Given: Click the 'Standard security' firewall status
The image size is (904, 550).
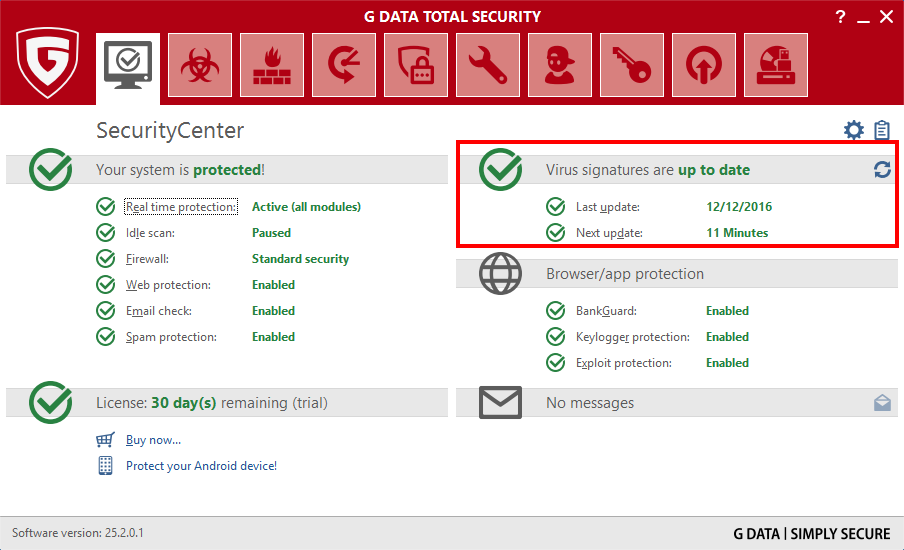Looking at the screenshot, I should (300, 259).
